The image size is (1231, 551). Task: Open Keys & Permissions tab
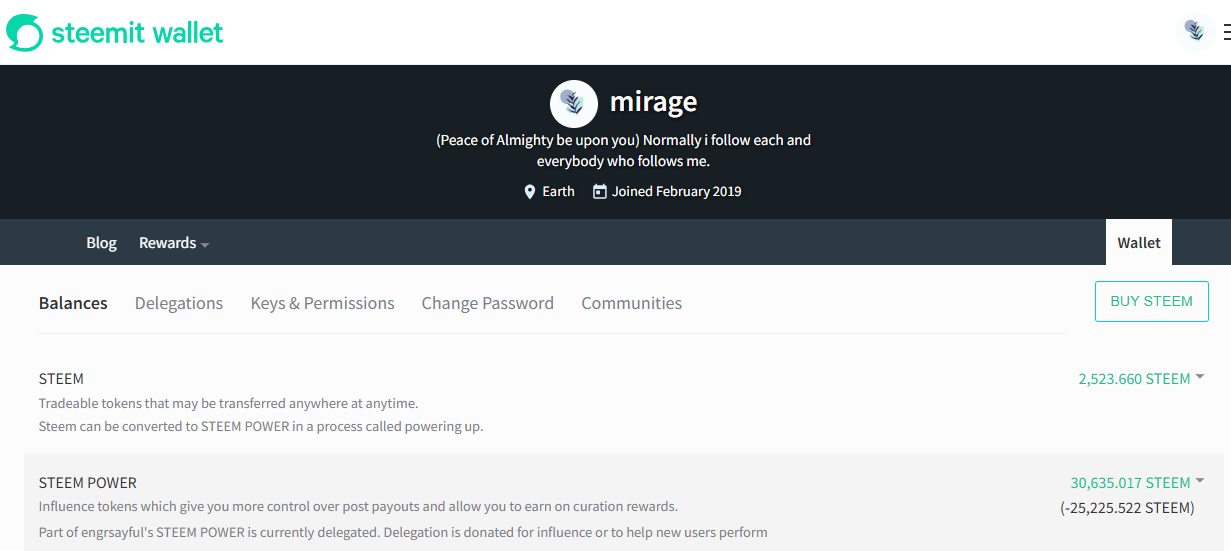(x=322, y=303)
